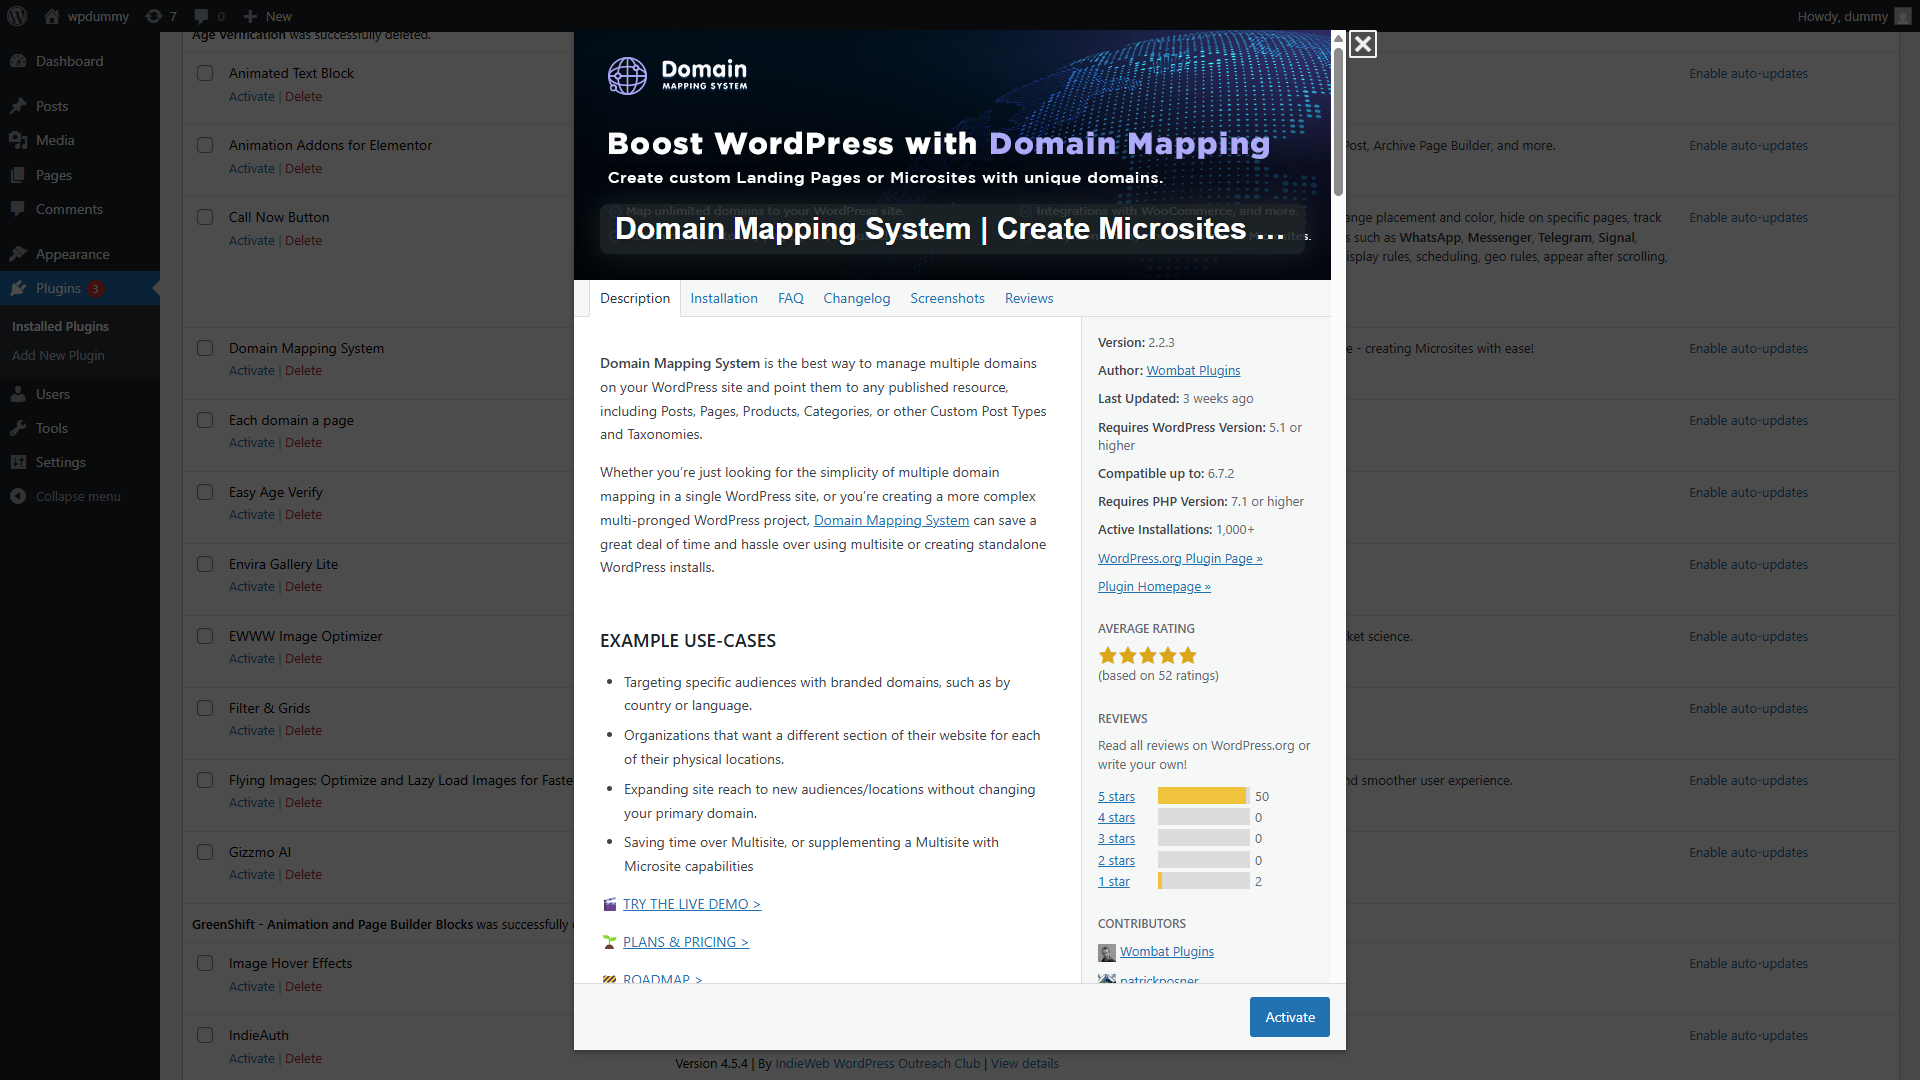Click the 1 star rating bar
Viewport: 1920px width, 1080px height.
pyautogui.click(x=1203, y=881)
